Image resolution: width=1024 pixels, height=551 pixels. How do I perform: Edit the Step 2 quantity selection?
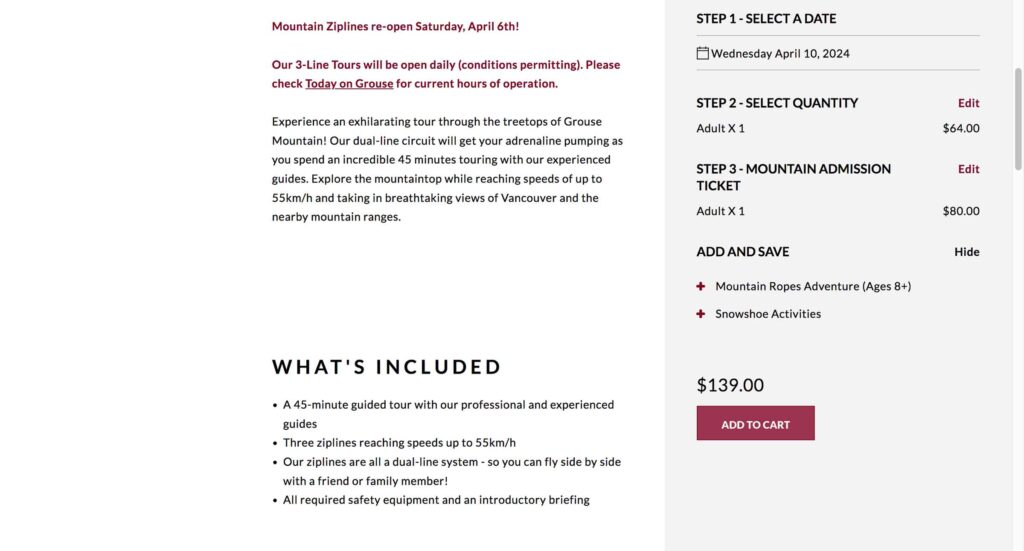click(x=968, y=103)
